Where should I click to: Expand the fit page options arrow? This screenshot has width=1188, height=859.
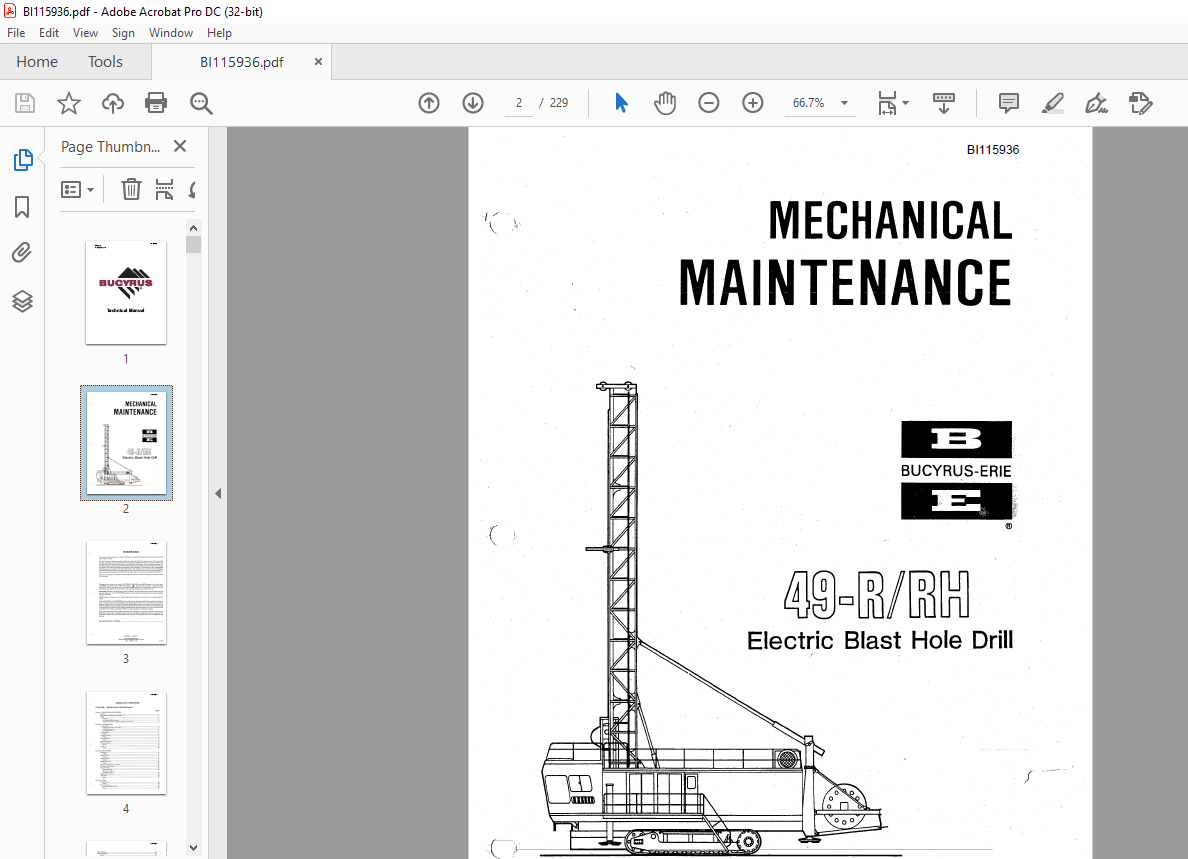(905, 103)
